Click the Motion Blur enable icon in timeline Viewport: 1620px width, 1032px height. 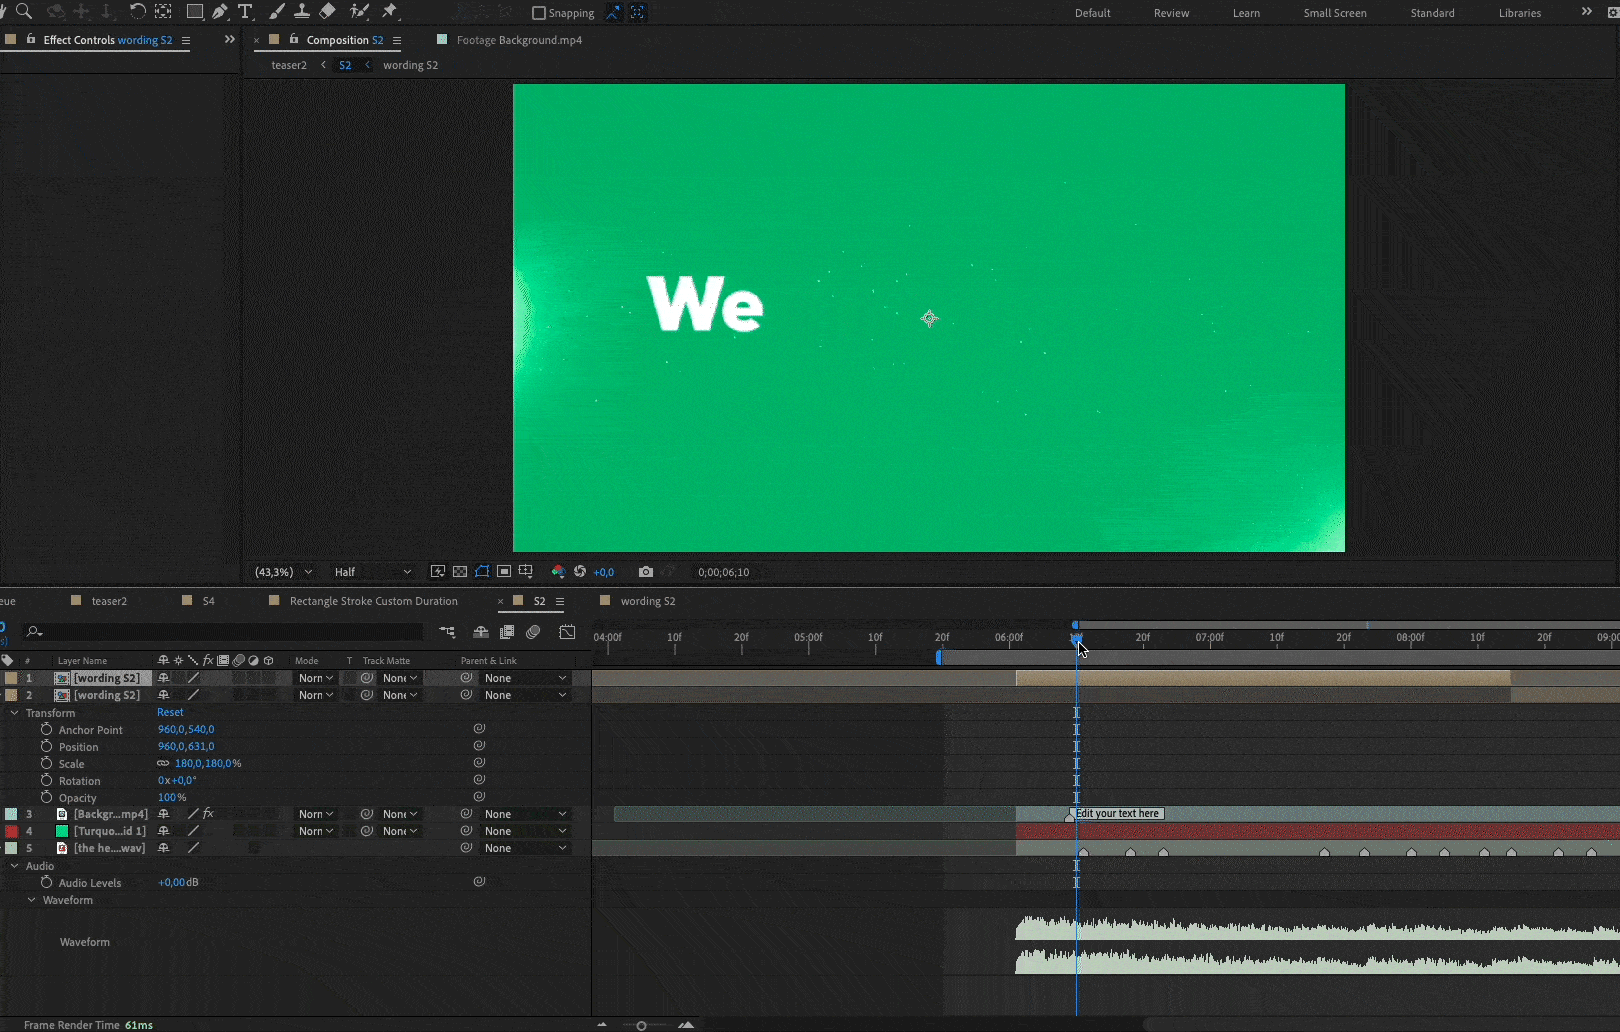(x=533, y=632)
